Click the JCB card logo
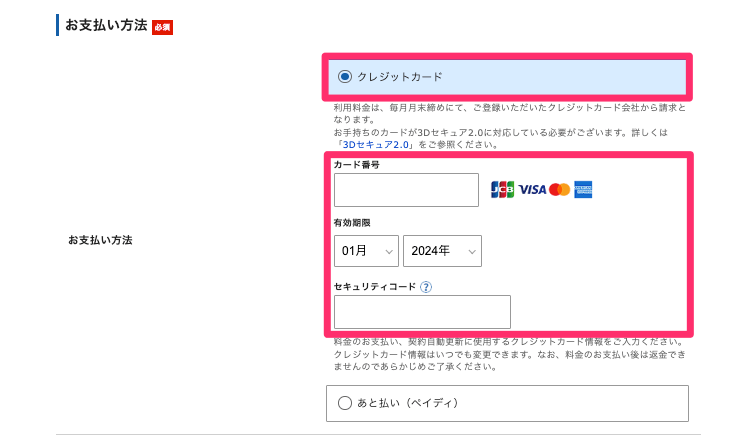This screenshot has width=745, height=446. [x=503, y=190]
